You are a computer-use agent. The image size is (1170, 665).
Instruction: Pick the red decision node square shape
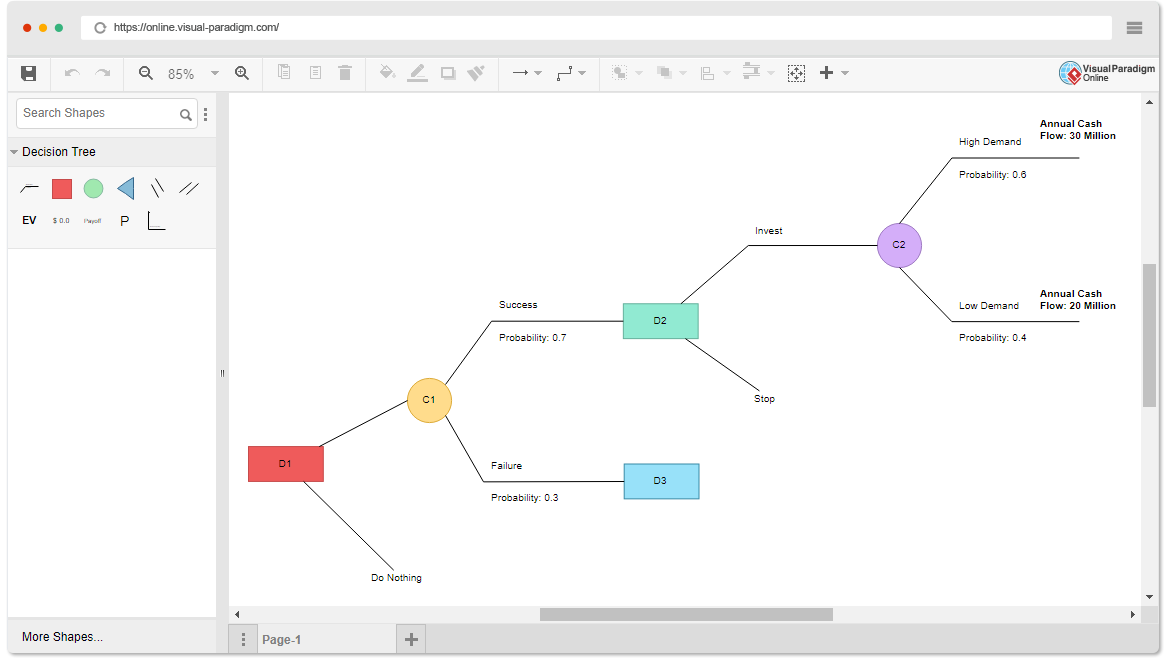[62, 189]
